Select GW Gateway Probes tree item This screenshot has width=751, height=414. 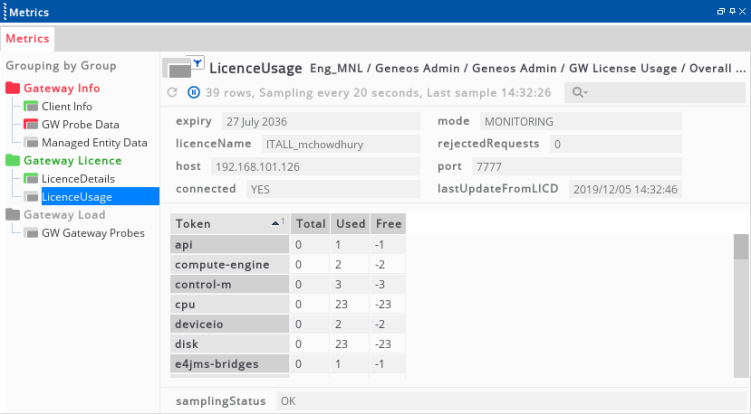pyautogui.click(x=92, y=233)
